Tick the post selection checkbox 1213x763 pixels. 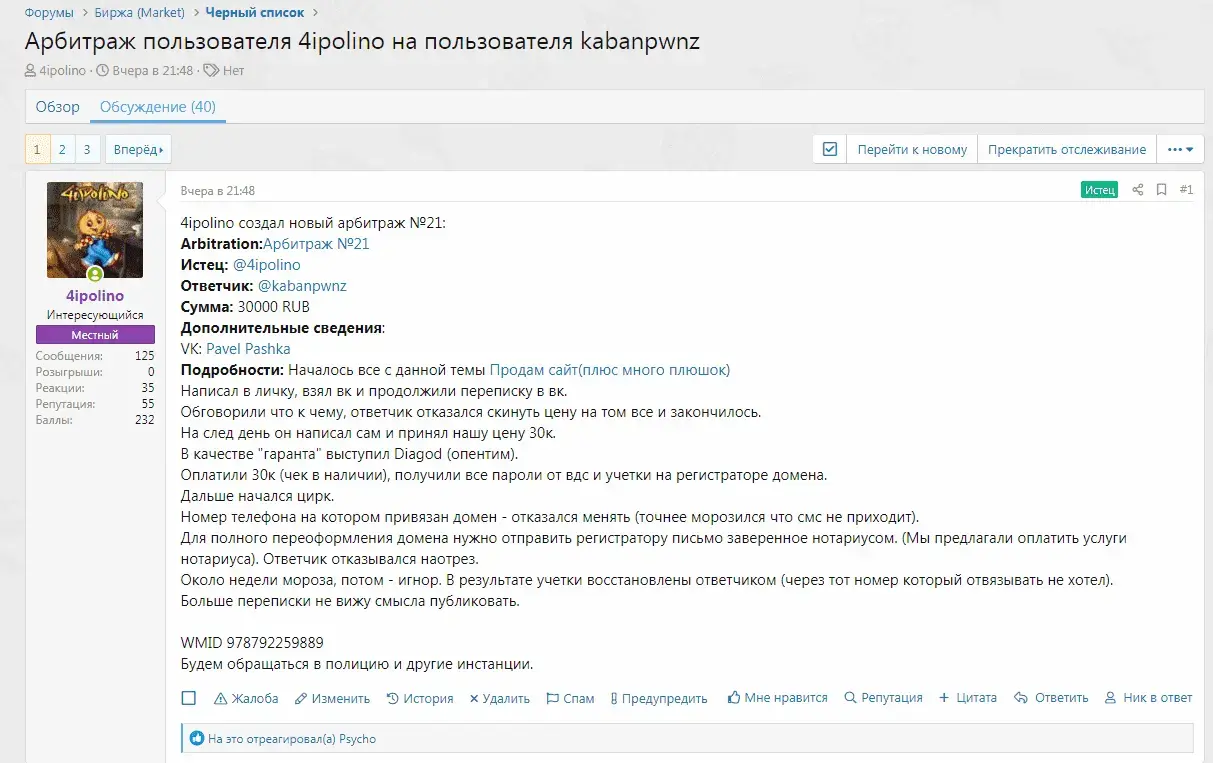(x=189, y=698)
